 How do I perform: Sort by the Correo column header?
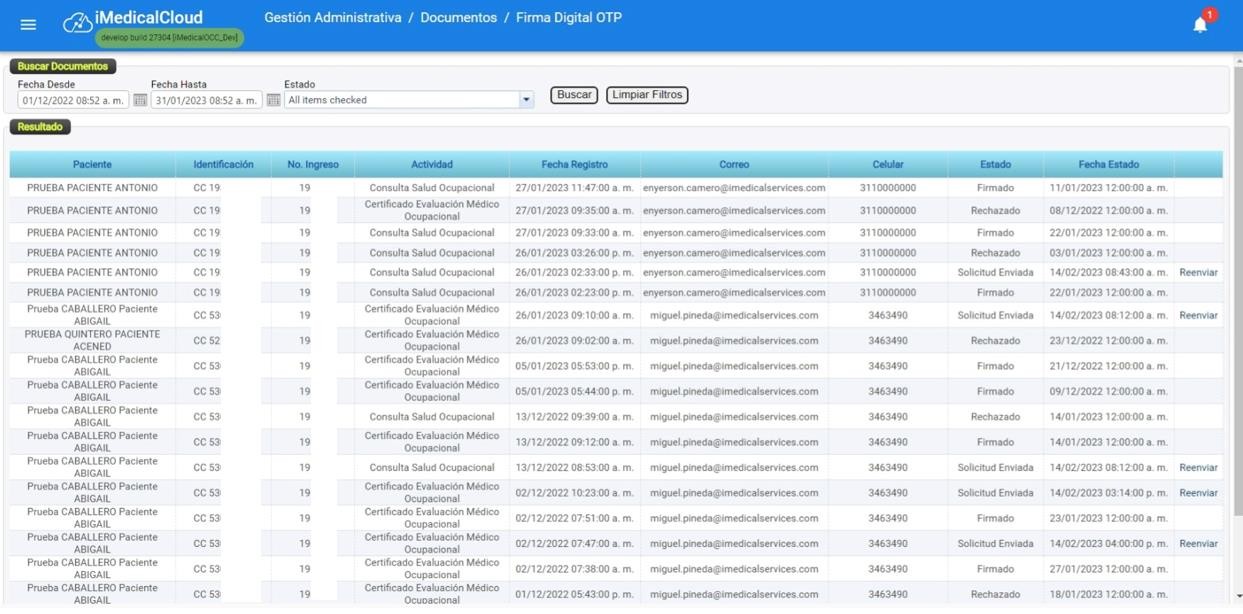tap(734, 164)
